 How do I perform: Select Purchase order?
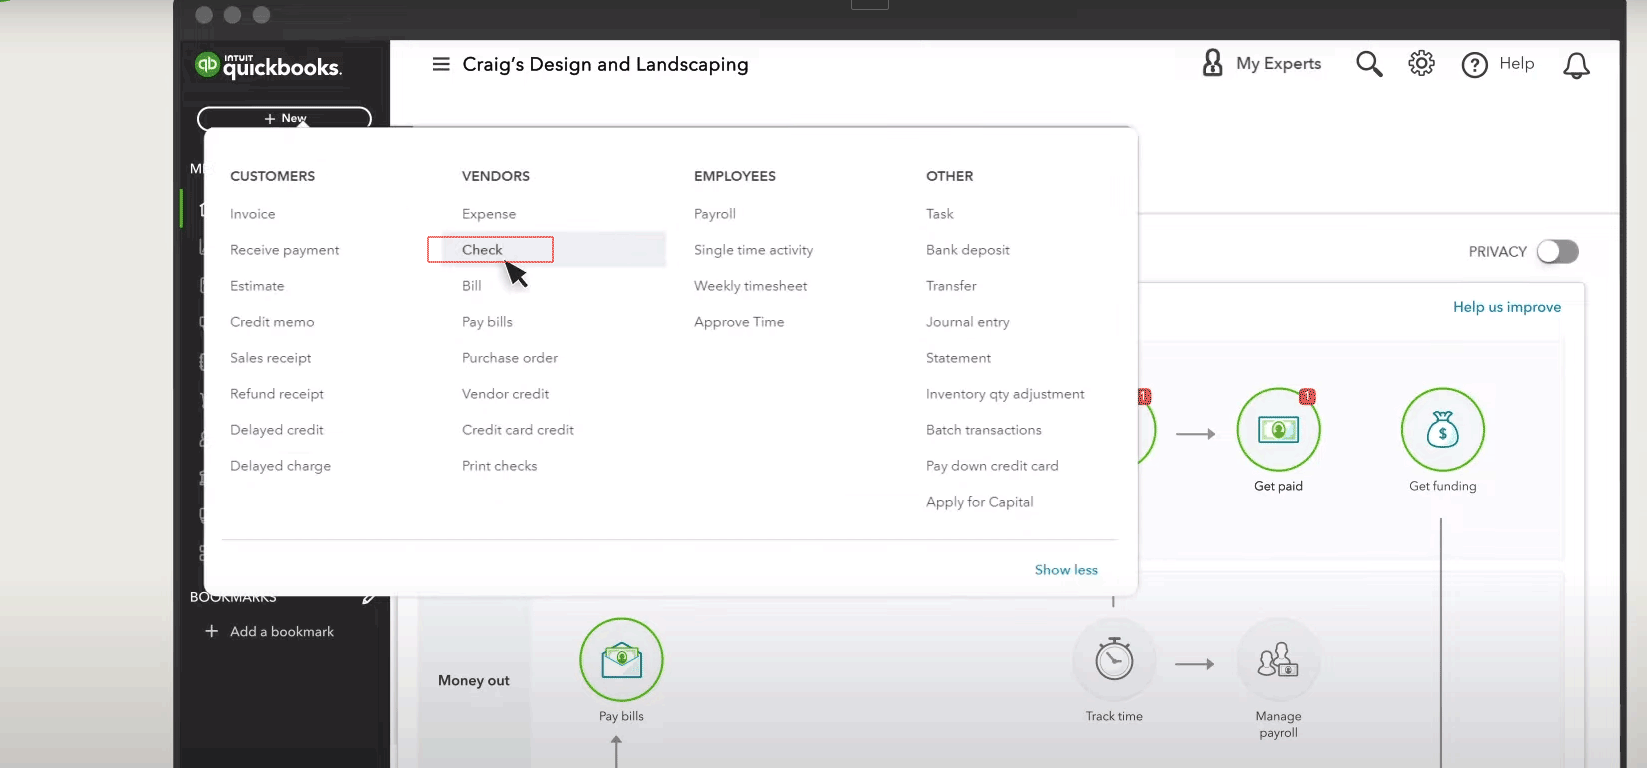tap(510, 358)
